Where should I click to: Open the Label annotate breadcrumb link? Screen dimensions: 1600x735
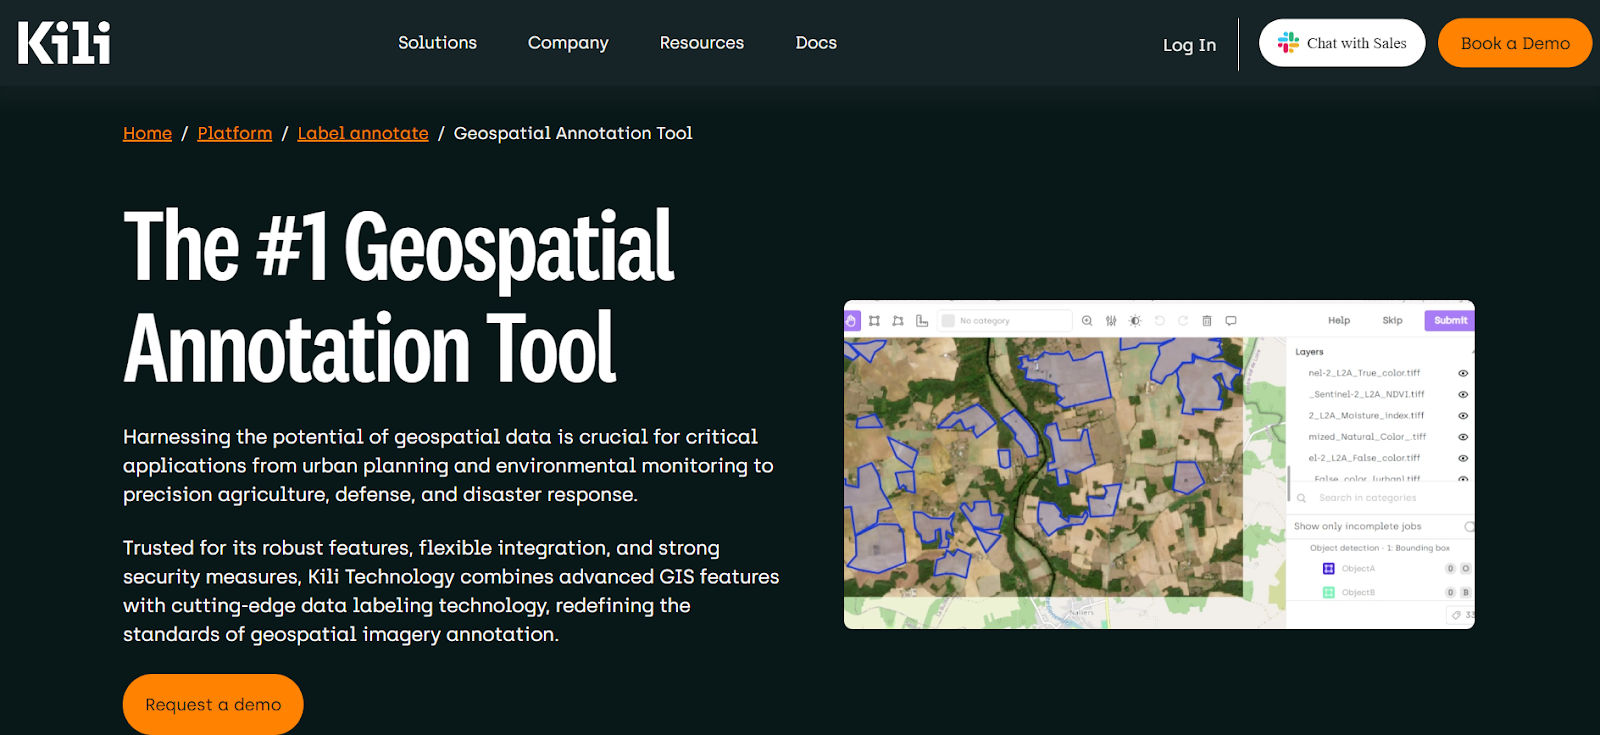[363, 133]
